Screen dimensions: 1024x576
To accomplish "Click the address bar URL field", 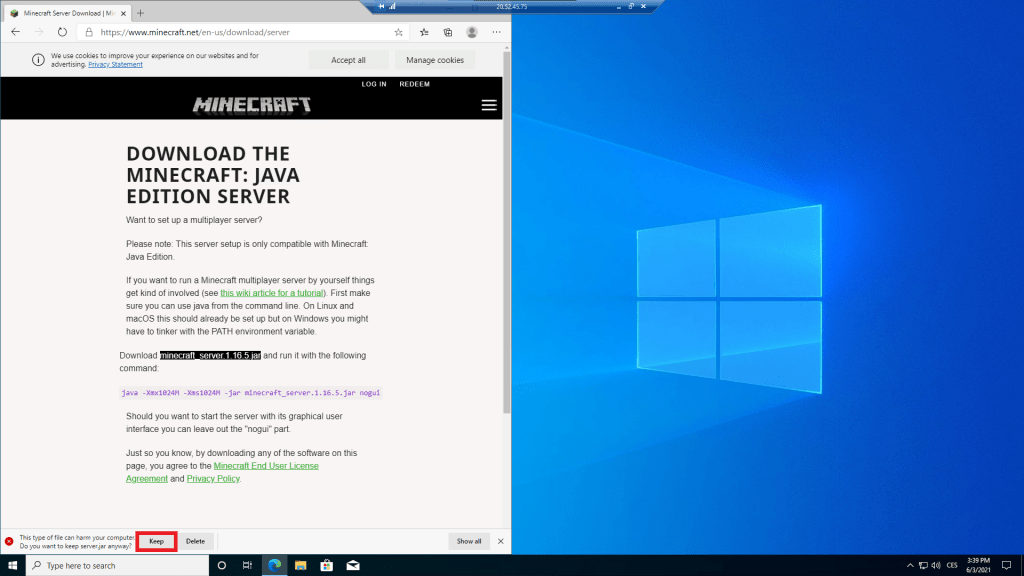I will [x=240, y=32].
